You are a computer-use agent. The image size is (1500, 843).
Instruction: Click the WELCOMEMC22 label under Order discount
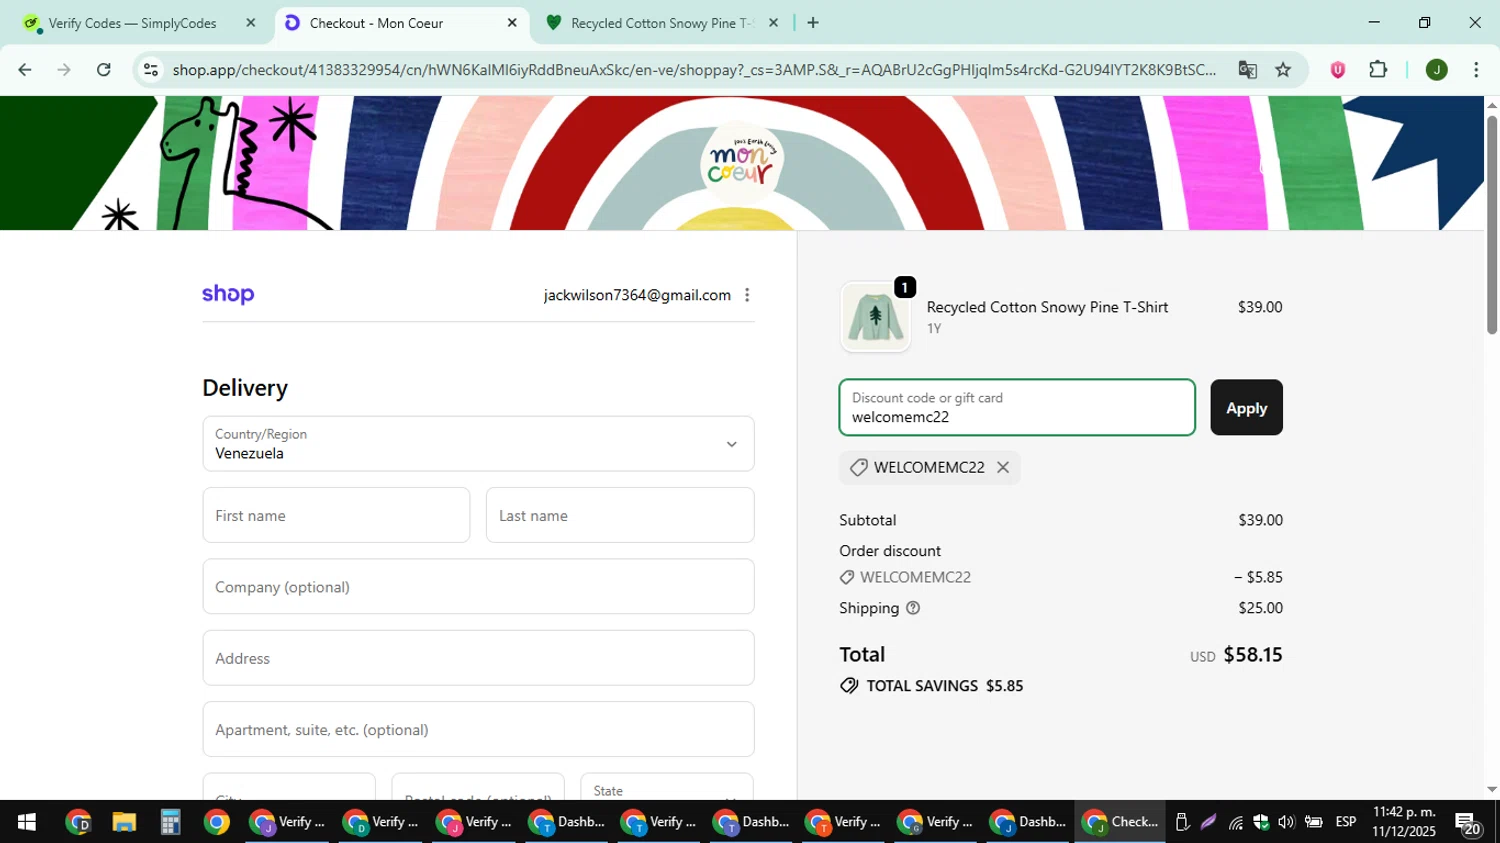[x=915, y=577]
